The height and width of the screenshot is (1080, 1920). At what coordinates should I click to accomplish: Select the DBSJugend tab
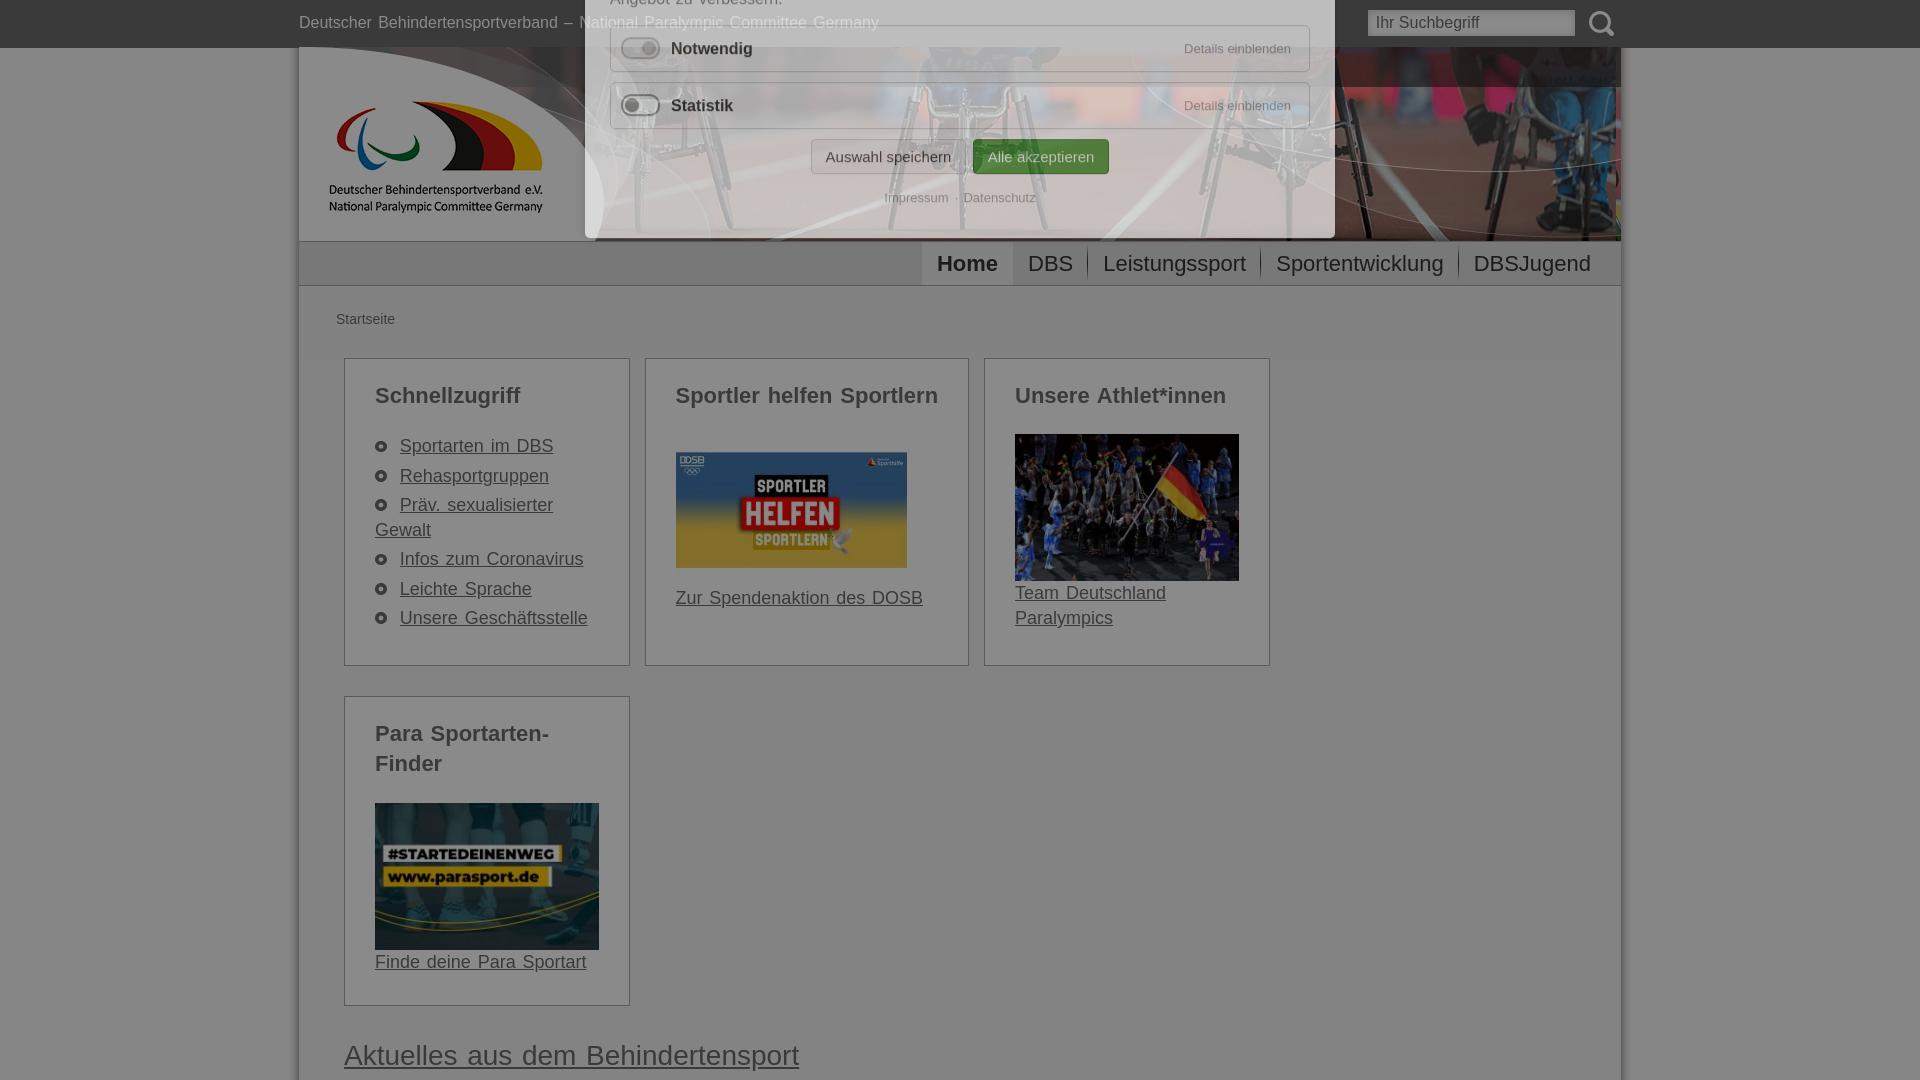1531,263
